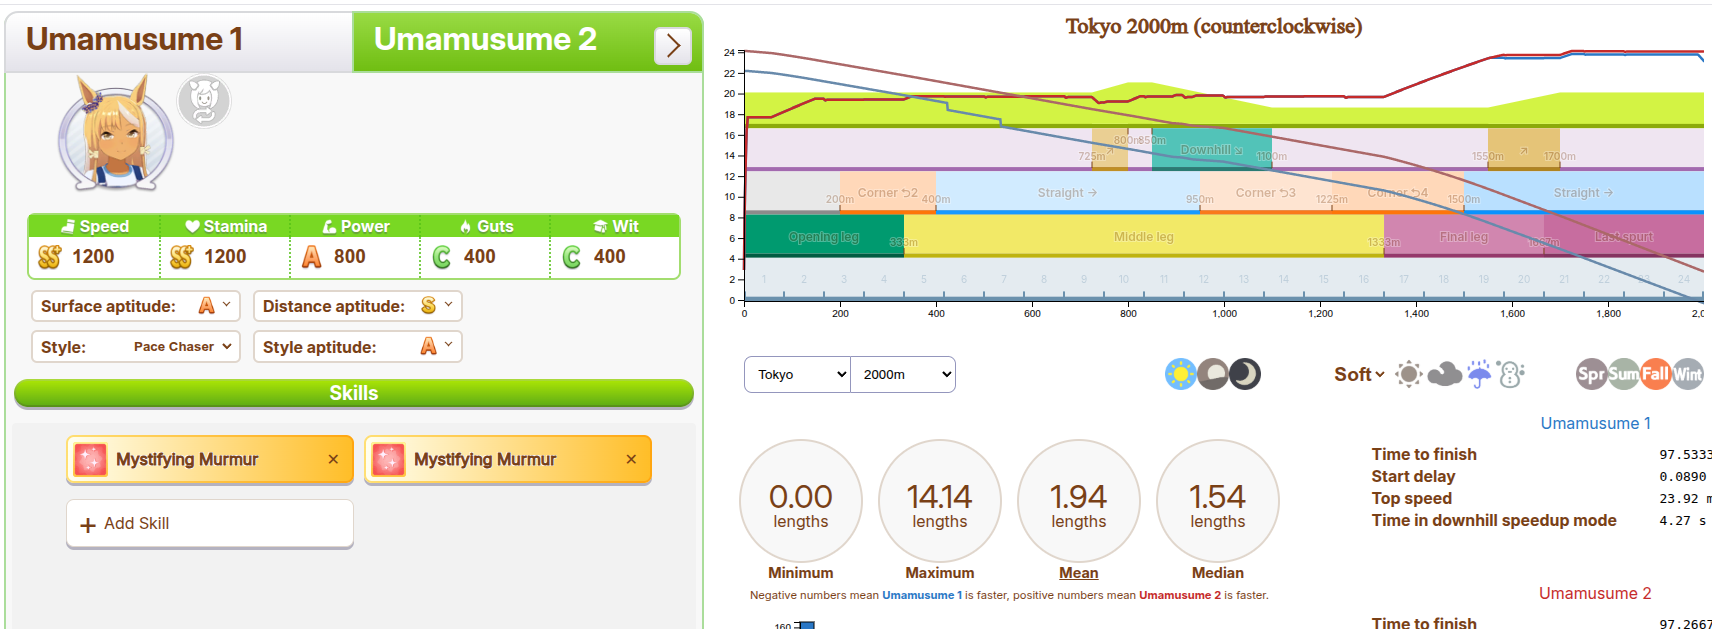Click the Final leg phase on chart

pos(1464,236)
